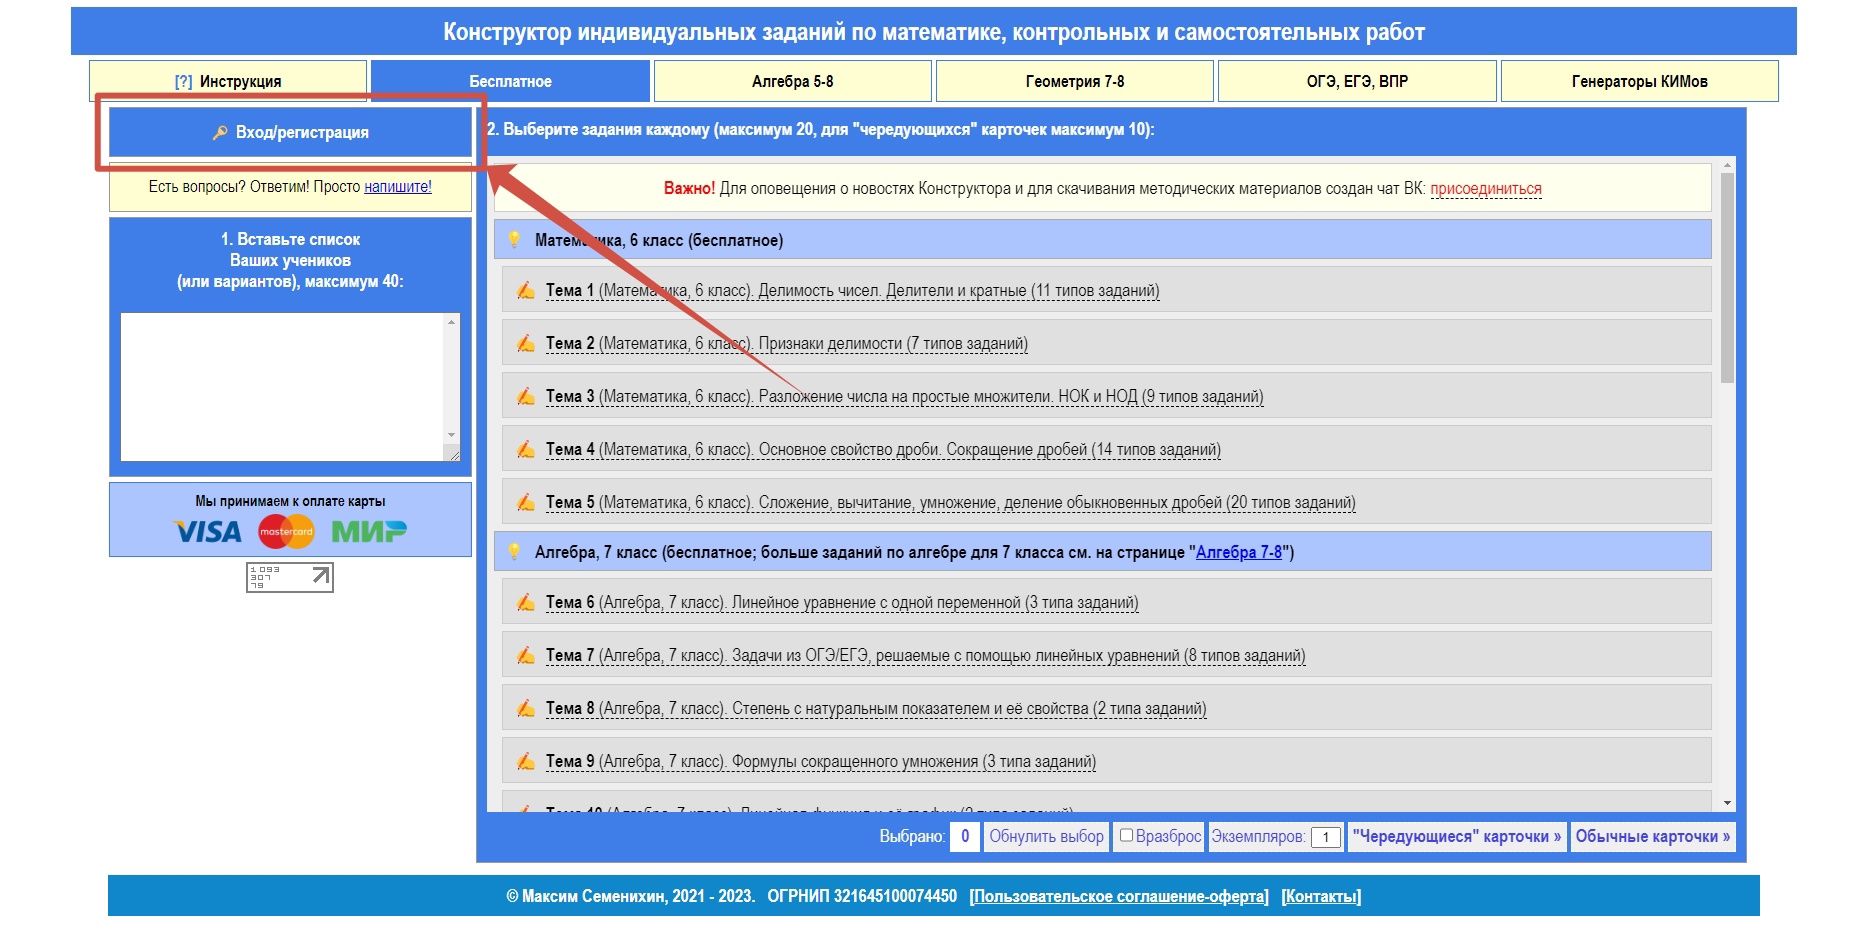Expand Тема 5 about operations with fractions

click(950, 503)
